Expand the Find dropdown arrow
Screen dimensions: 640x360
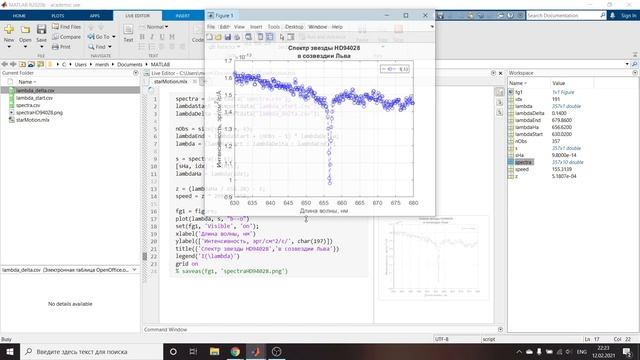click(x=110, y=47)
